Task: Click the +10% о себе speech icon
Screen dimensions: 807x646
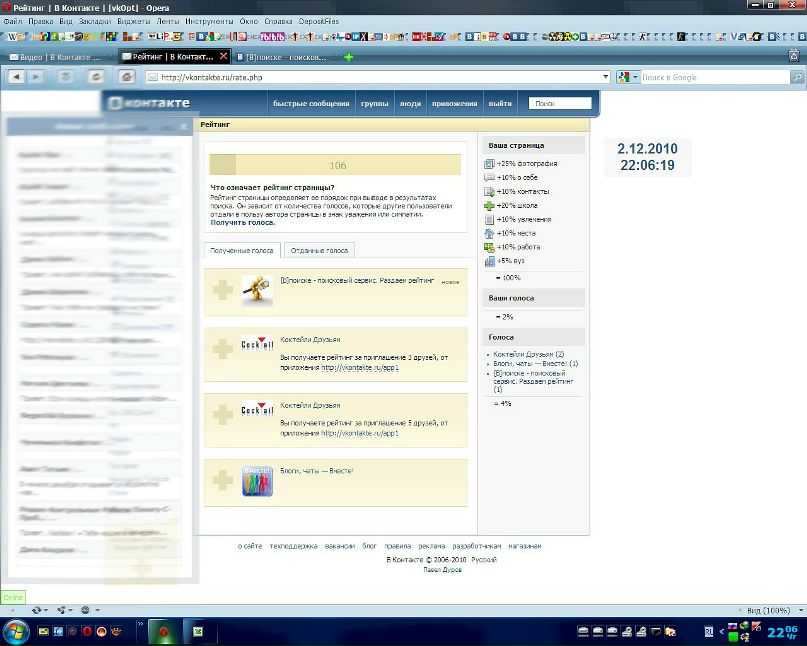Action: pyautogui.click(x=489, y=178)
